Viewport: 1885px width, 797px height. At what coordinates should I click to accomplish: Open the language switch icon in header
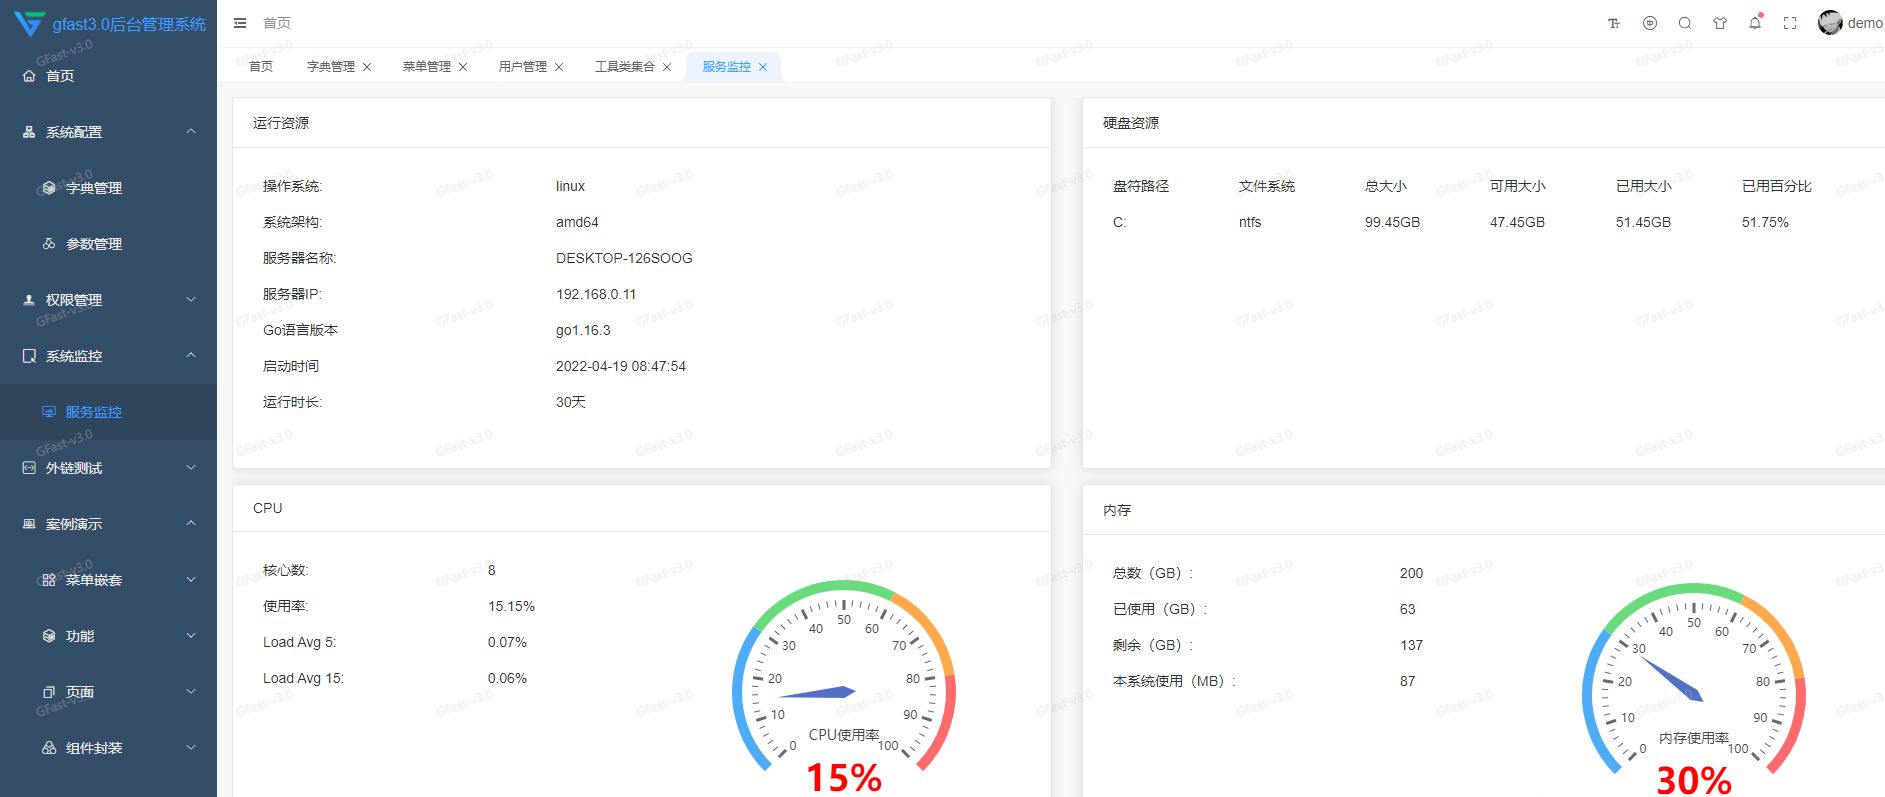click(1650, 23)
